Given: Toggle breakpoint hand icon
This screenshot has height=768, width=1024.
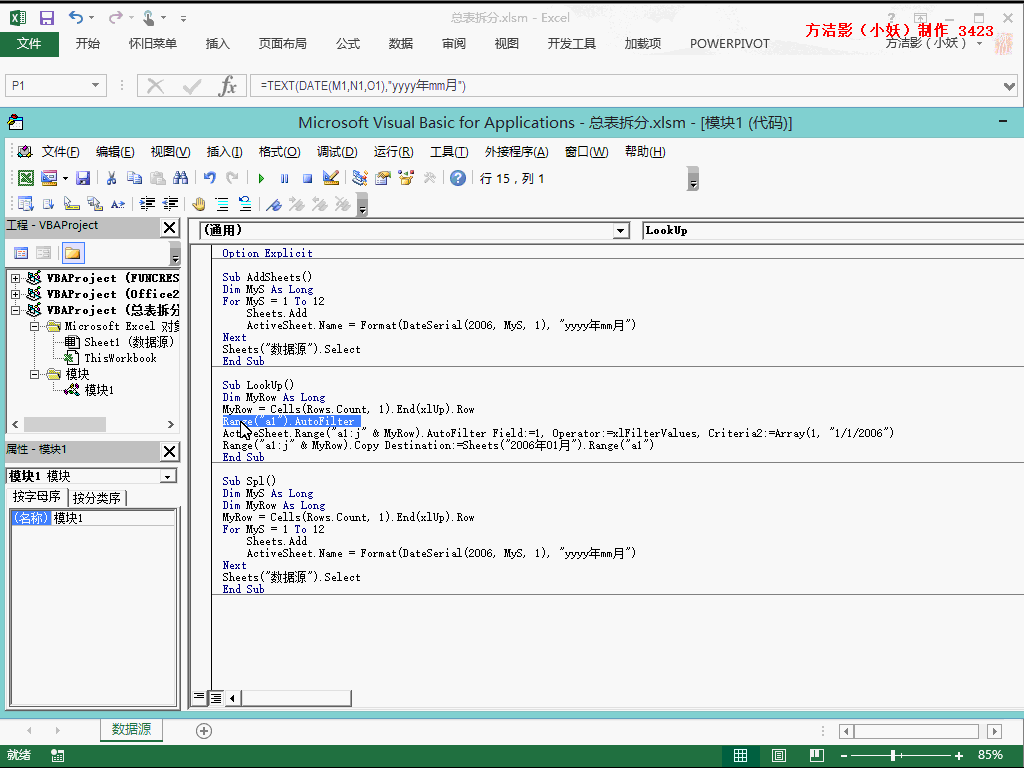Looking at the screenshot, I should pos(199,204).
